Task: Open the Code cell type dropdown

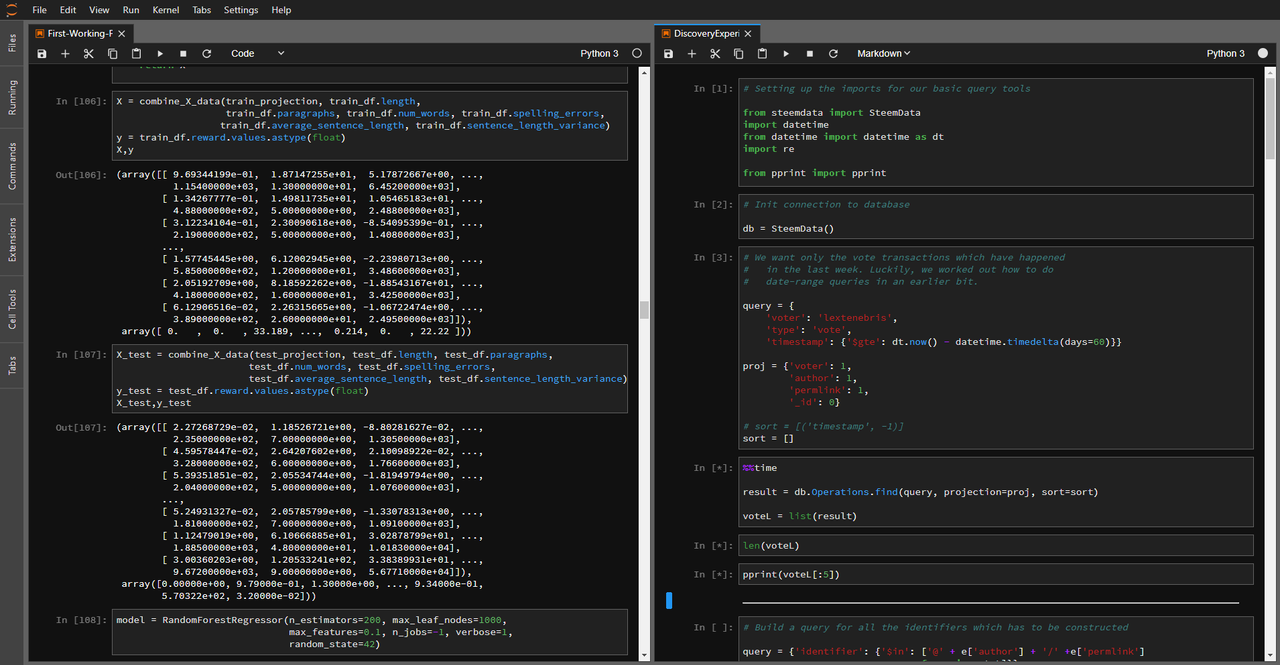Action: click(x=257, y=54)
